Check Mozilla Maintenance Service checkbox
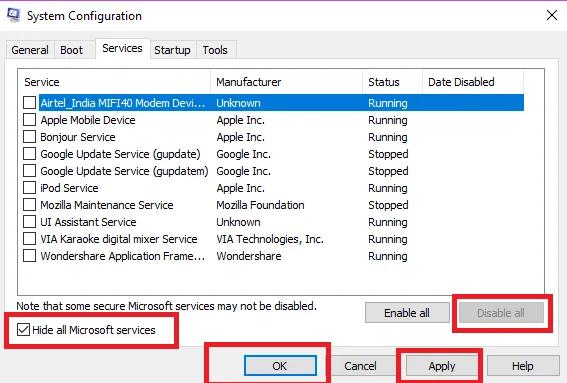 (x=29, y=205)
